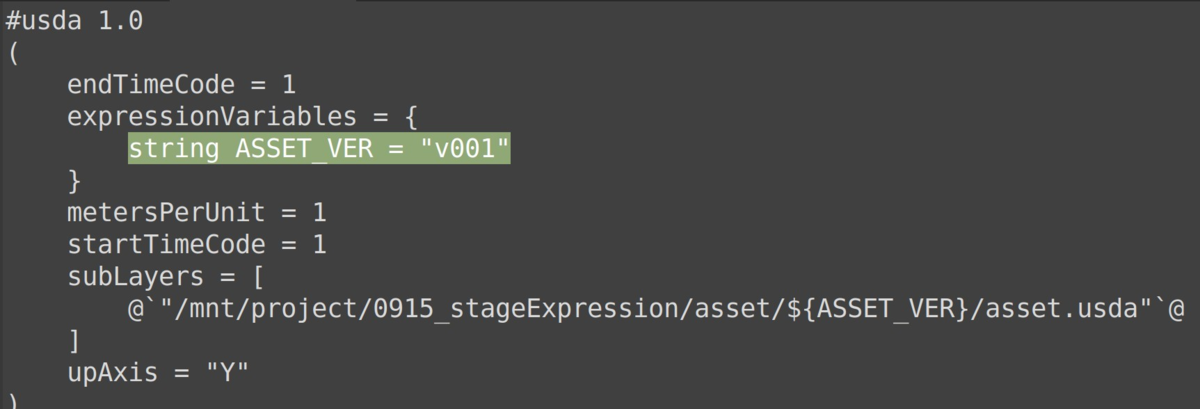Click the highlighted string ASSET_VER line

point(319,149)
